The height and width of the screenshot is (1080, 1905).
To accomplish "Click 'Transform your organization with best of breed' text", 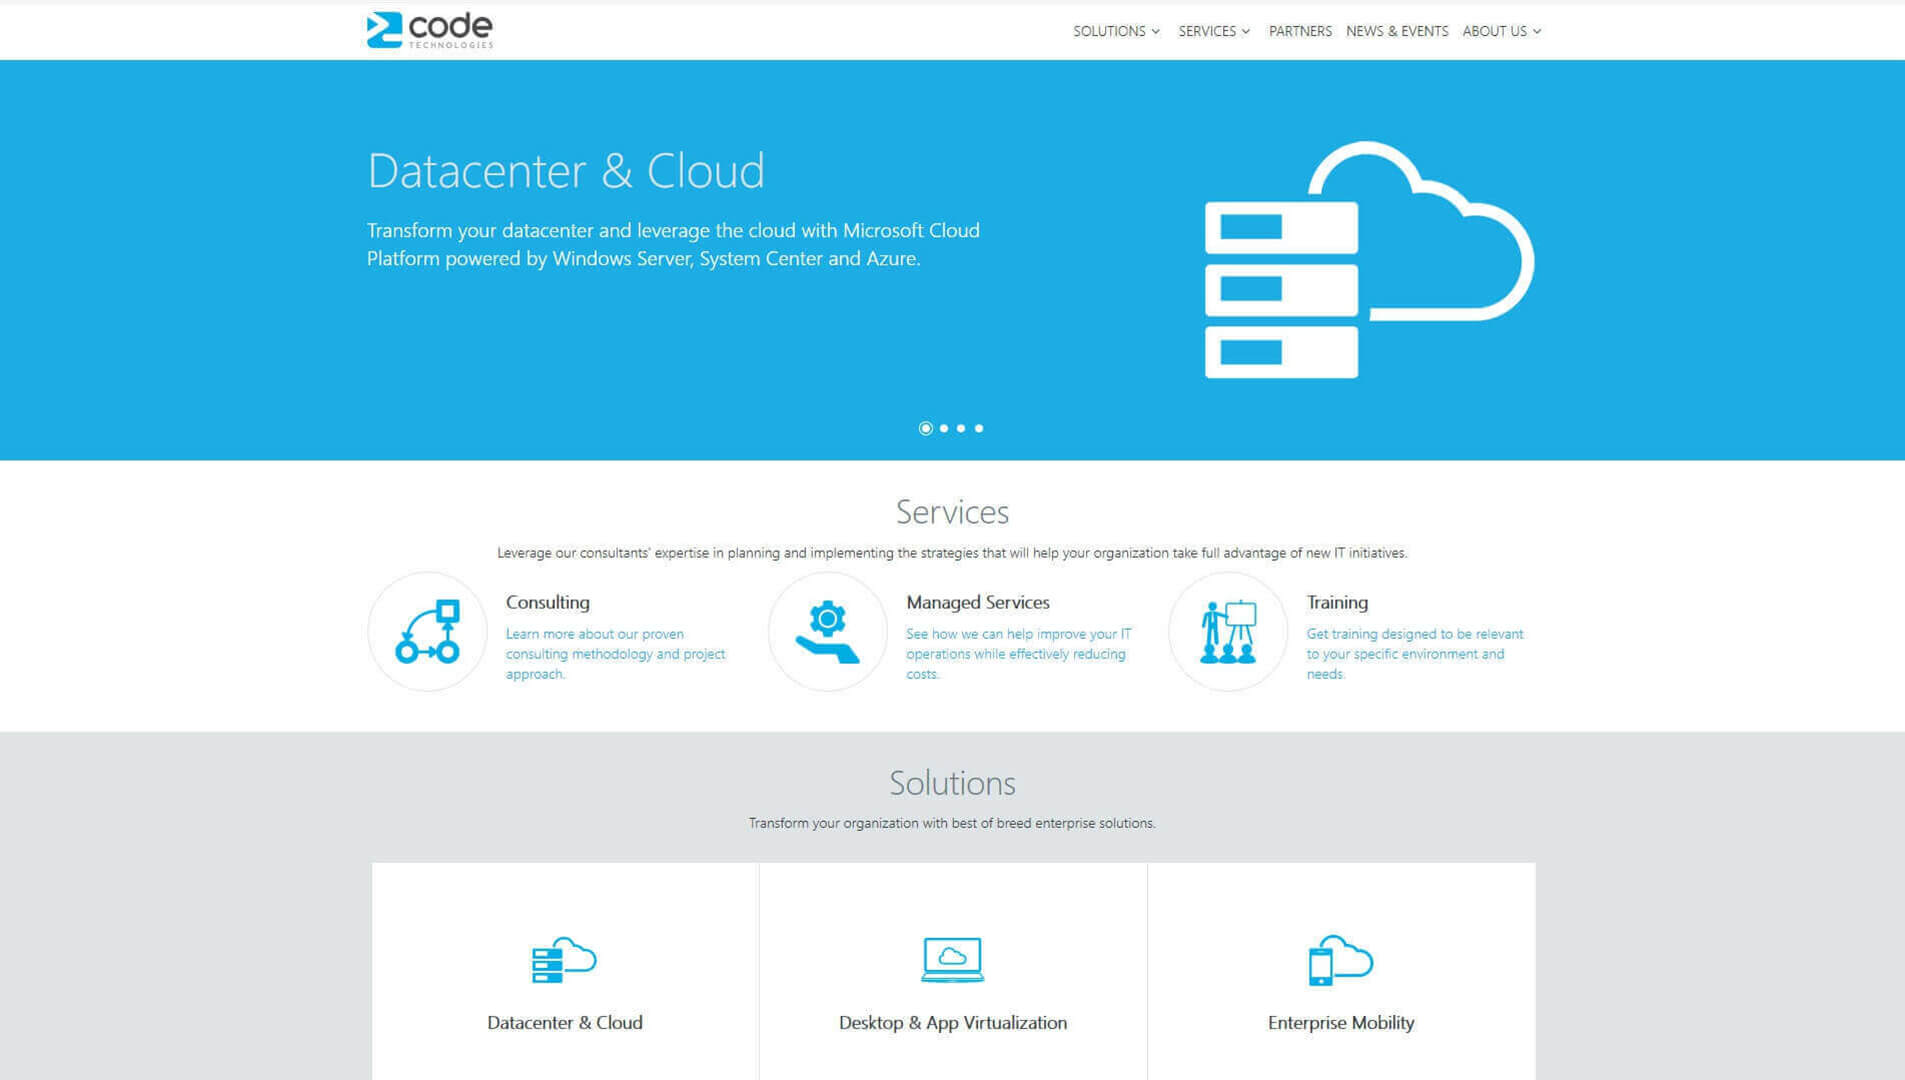I will (952, 823).
